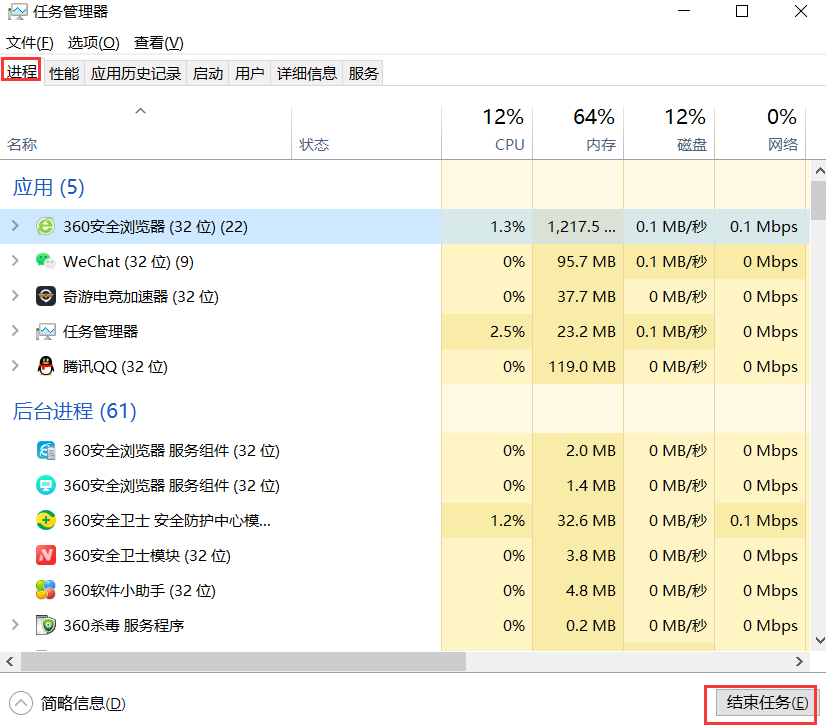Switch to the 用户 tab

tap(250, 73)
